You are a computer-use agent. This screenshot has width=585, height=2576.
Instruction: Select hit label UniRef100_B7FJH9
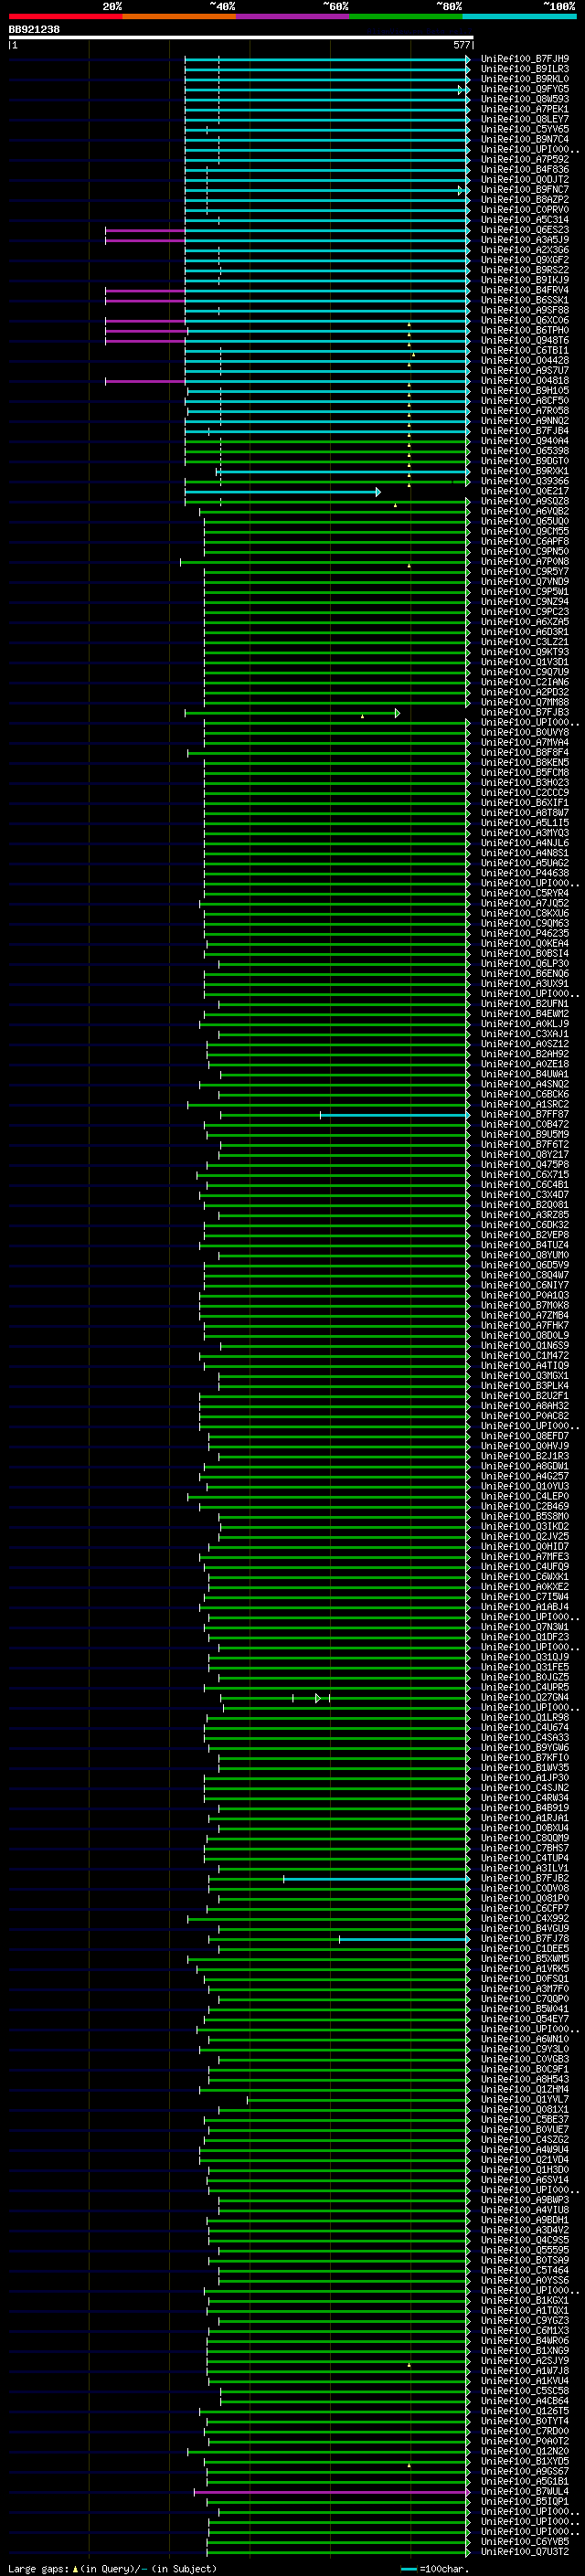[525, 59]
